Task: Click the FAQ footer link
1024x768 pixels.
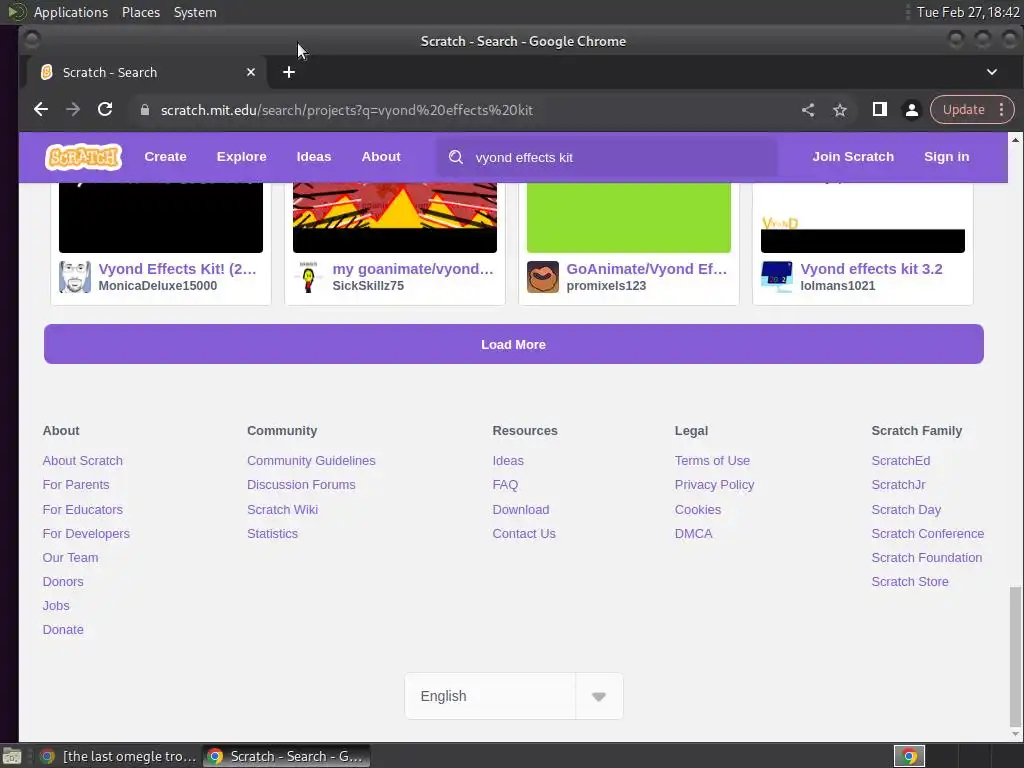Action: click(505, 485)
